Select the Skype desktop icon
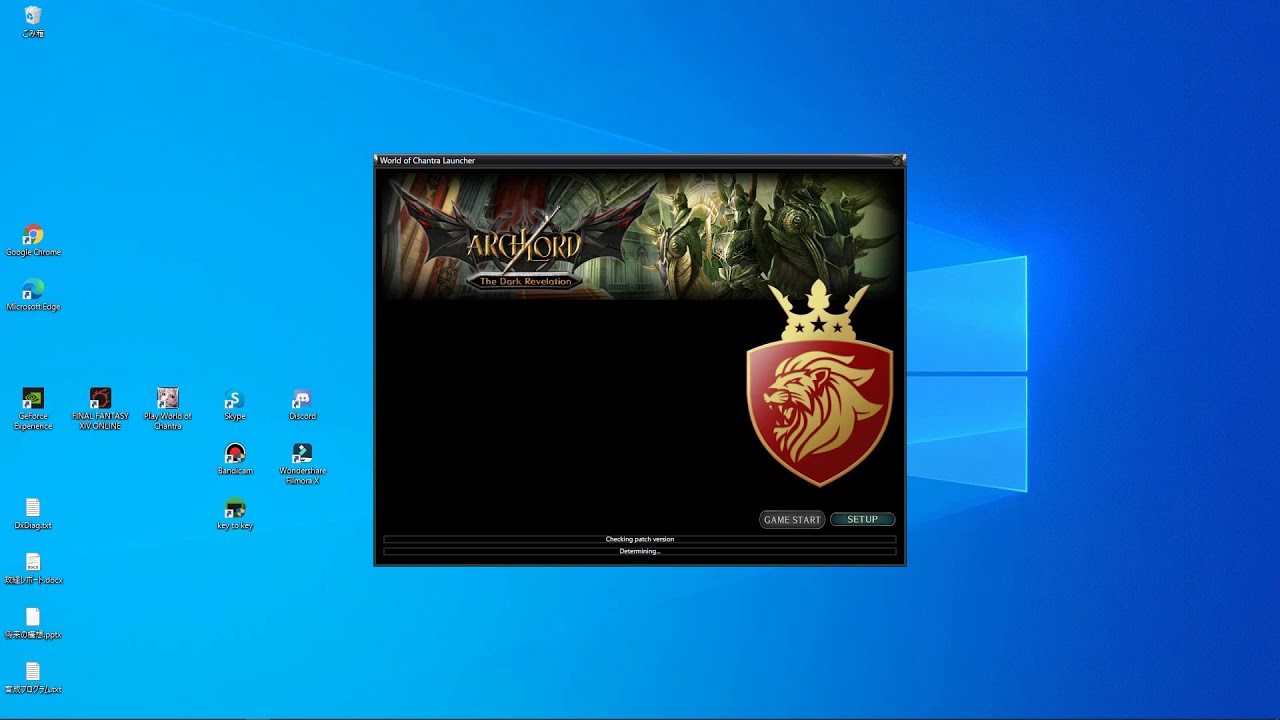1280x720 pixels. (235, 405)
